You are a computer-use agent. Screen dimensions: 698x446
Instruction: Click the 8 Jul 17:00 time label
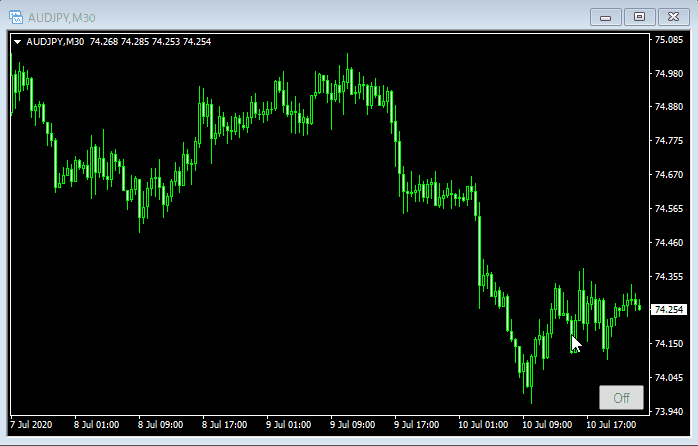[x=224, y=425]
